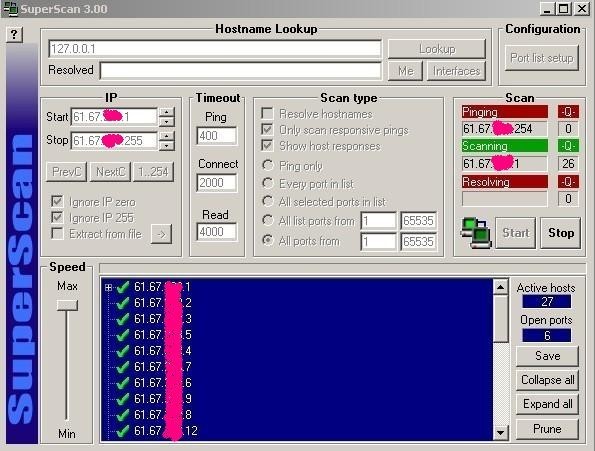The height and width of the screenshot is (451, 595).
Task: Click All list ports from end field
Action: pos(418,221)
